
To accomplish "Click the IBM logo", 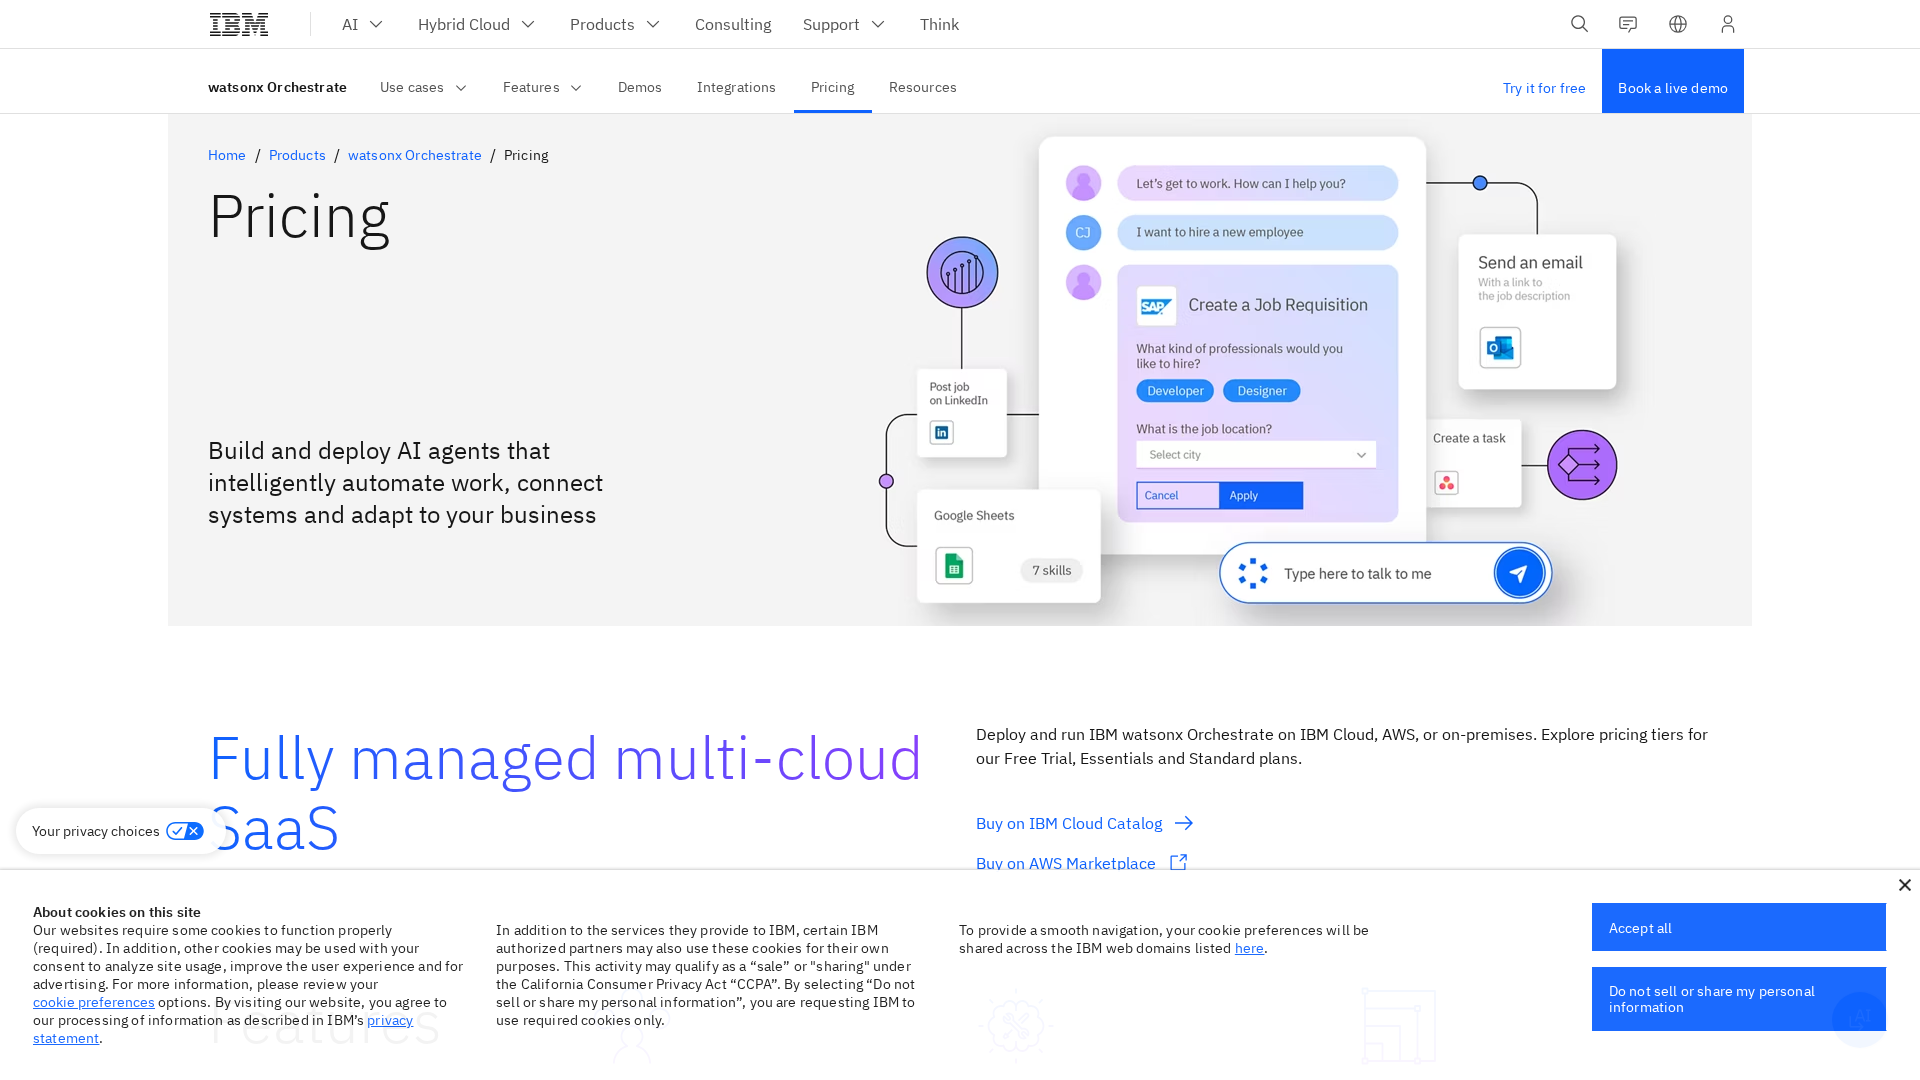I will point(238,24).
